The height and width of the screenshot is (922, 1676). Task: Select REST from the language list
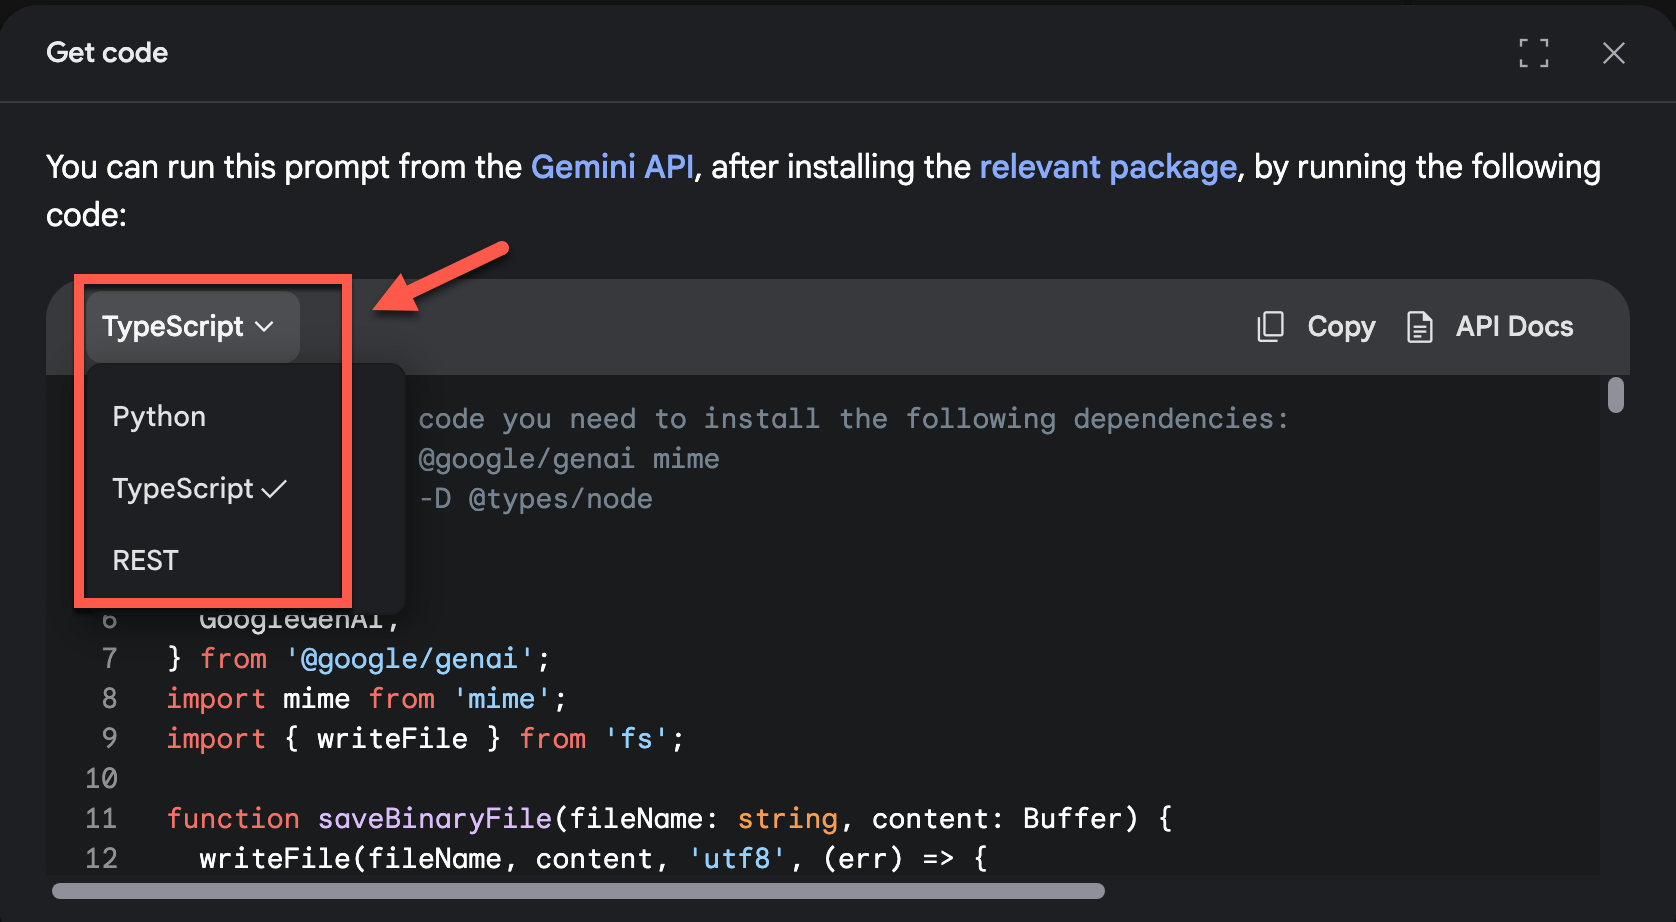point(145,560)
